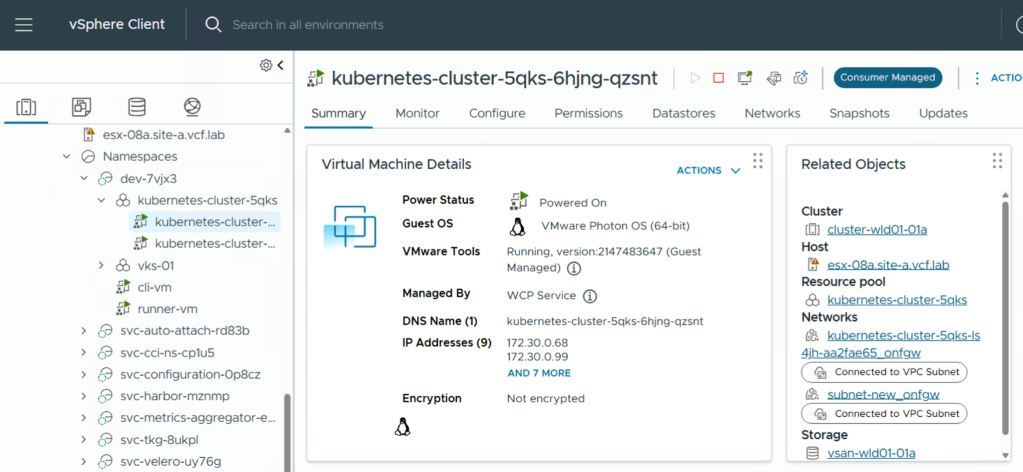Click the Linux penguin icon next to Guest OS
Image resolution: width=1023 pixels, height=472 pixels.
[518, 227]
